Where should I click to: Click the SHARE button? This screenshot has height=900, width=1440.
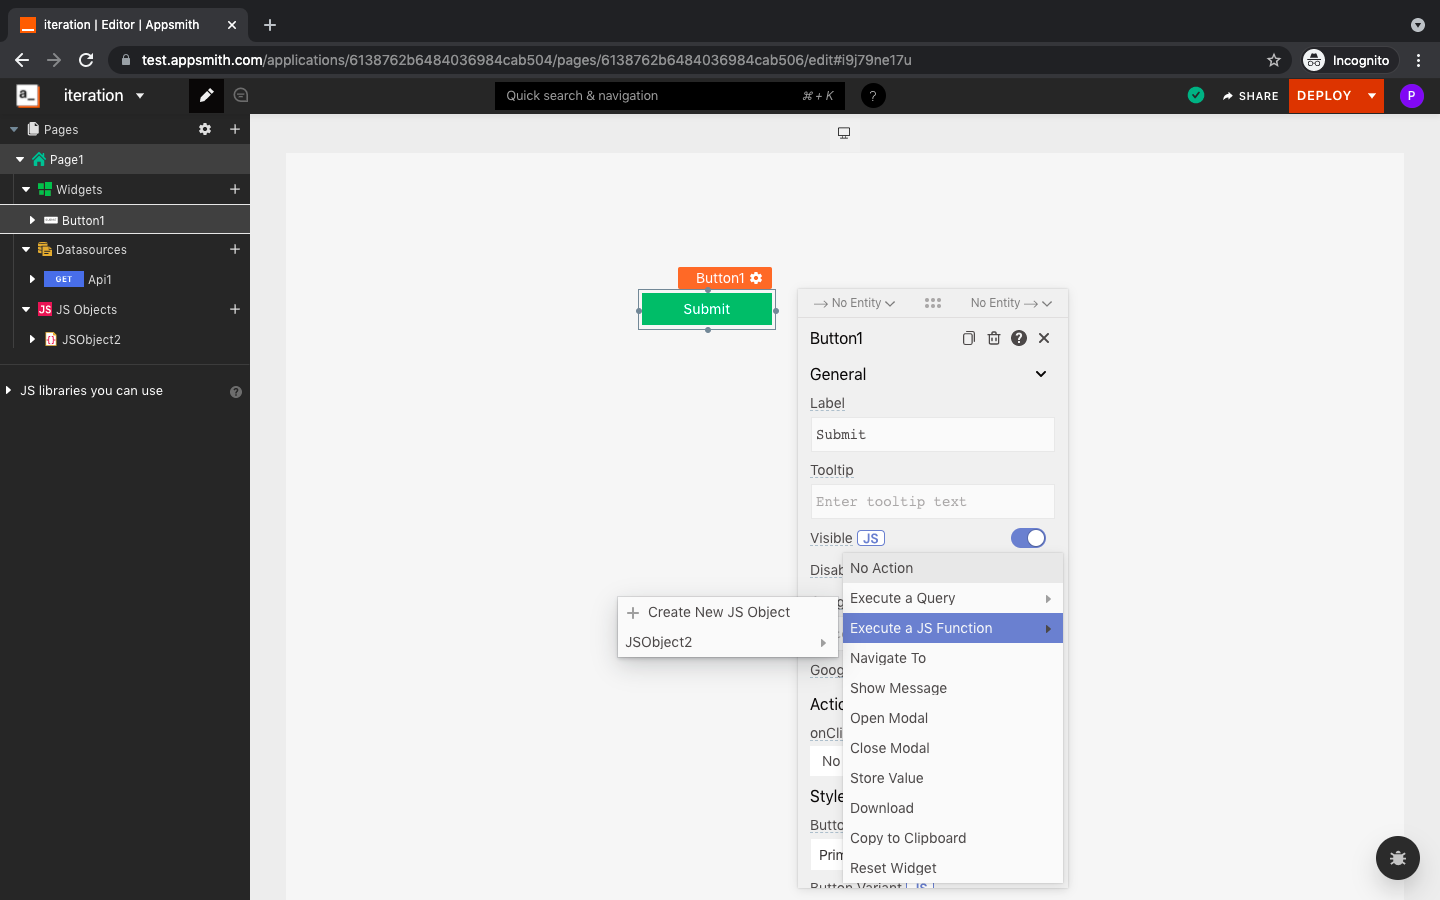pos(1250,96)
